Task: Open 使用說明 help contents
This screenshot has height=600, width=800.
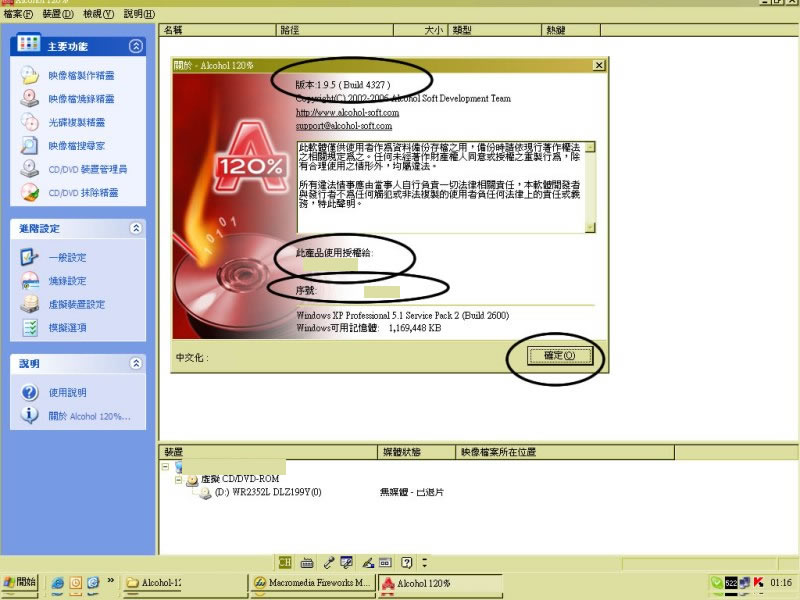Action: pyautogui.click(x=67, y=392)
